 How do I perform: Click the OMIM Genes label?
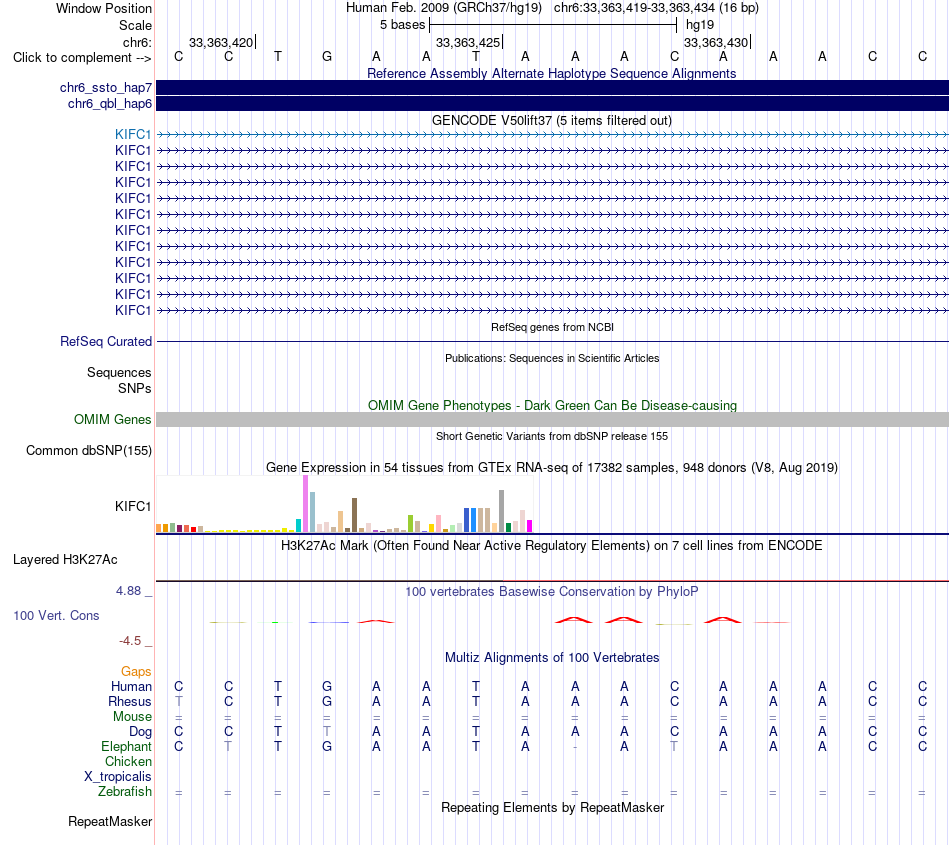click(112, 419)
